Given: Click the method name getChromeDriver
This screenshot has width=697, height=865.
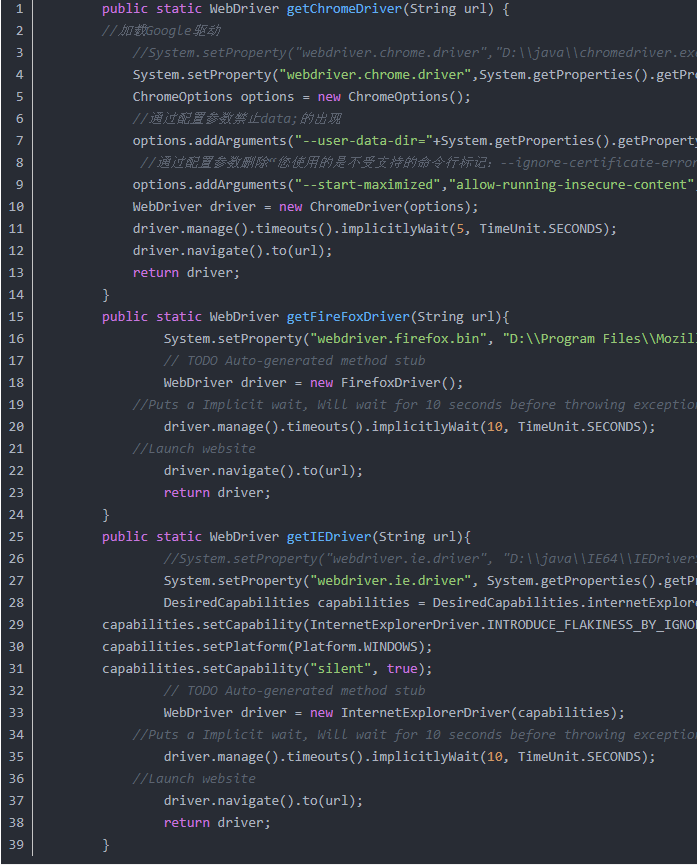Looking at the screenshot, I should point(344,9).
